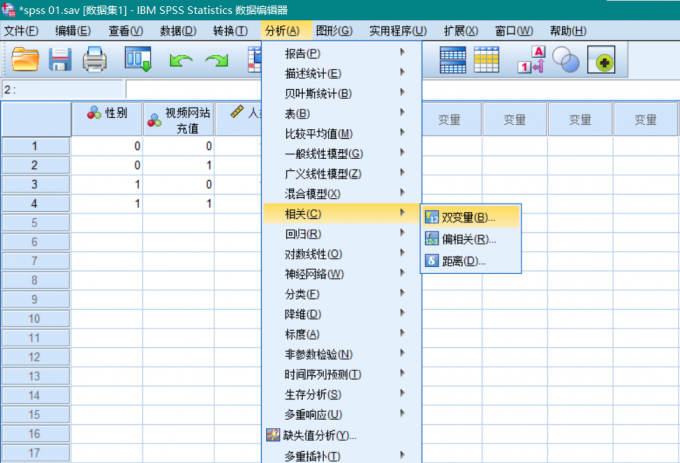The image size is (680, 463).
Task: Click the 性别 cell in row 3
Action: pyautogui.click(x=107, y=184)
